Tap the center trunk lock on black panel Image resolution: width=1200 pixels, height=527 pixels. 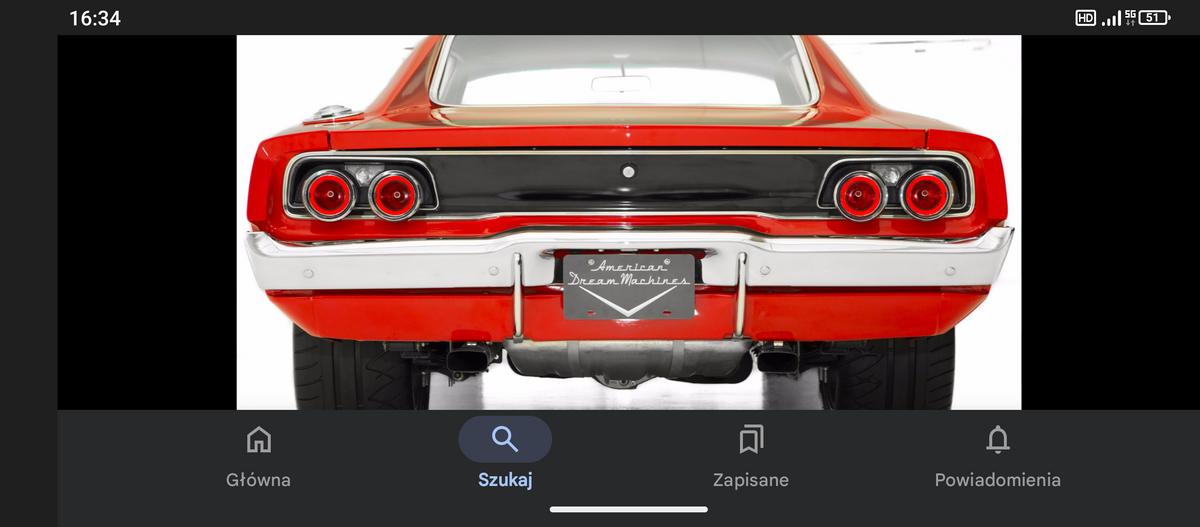pos(628,171)
